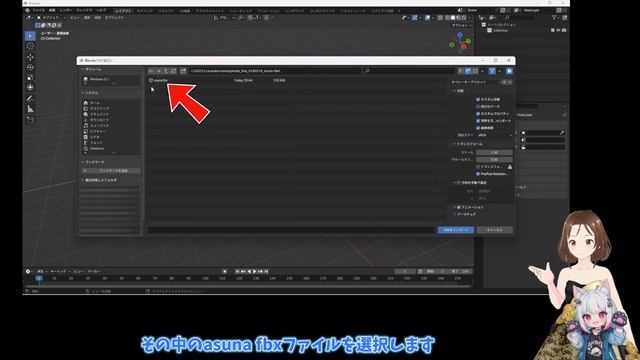
Task: Open the Downloads folder in System list
Action: 110,120
